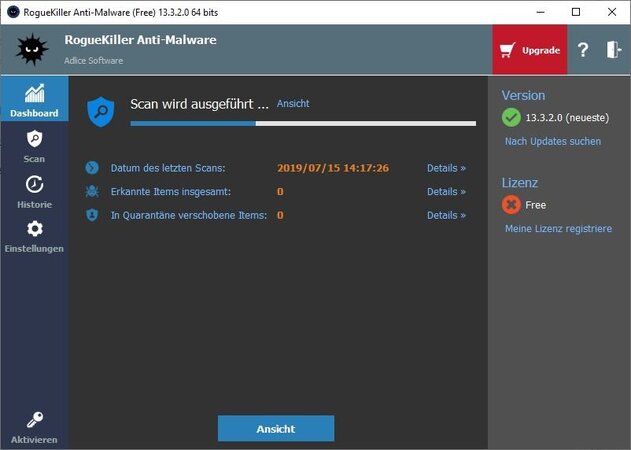Maximize the RogueKiller window
The width and height of the screenshot is (631, 450).
pos(576,12)
